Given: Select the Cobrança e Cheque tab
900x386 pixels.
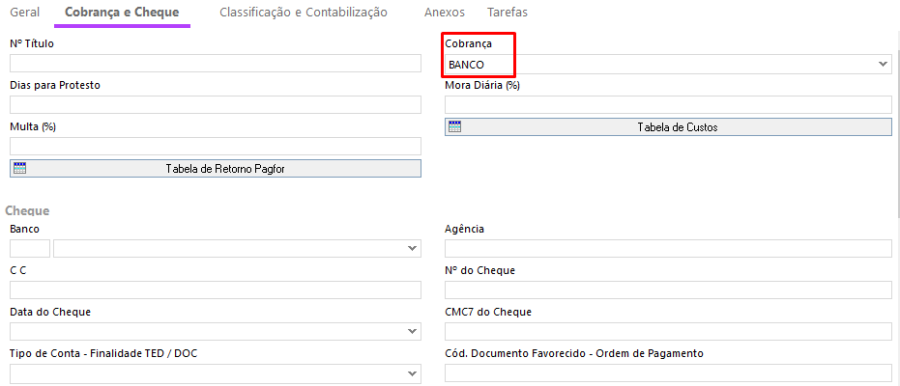Looking at the screenshot, I should (122, 12).
